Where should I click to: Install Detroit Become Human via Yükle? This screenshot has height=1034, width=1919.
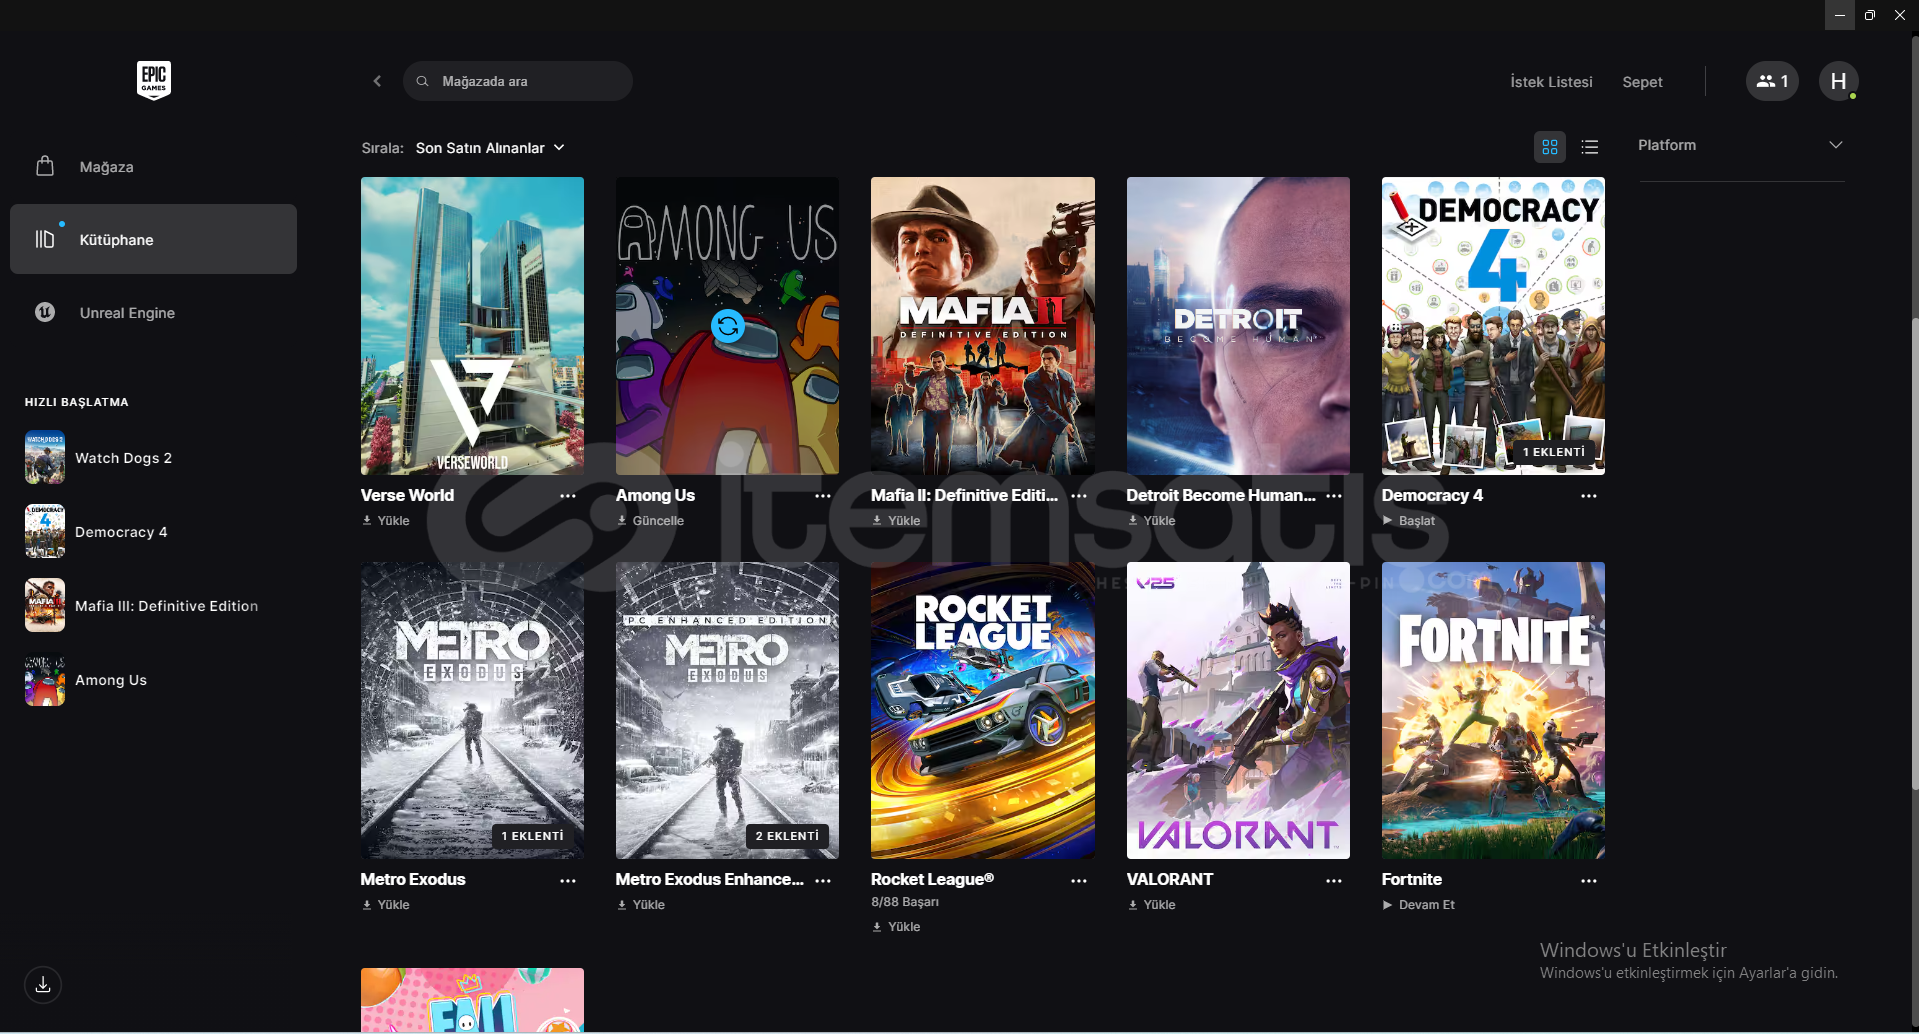click(x=1152, y=520)
